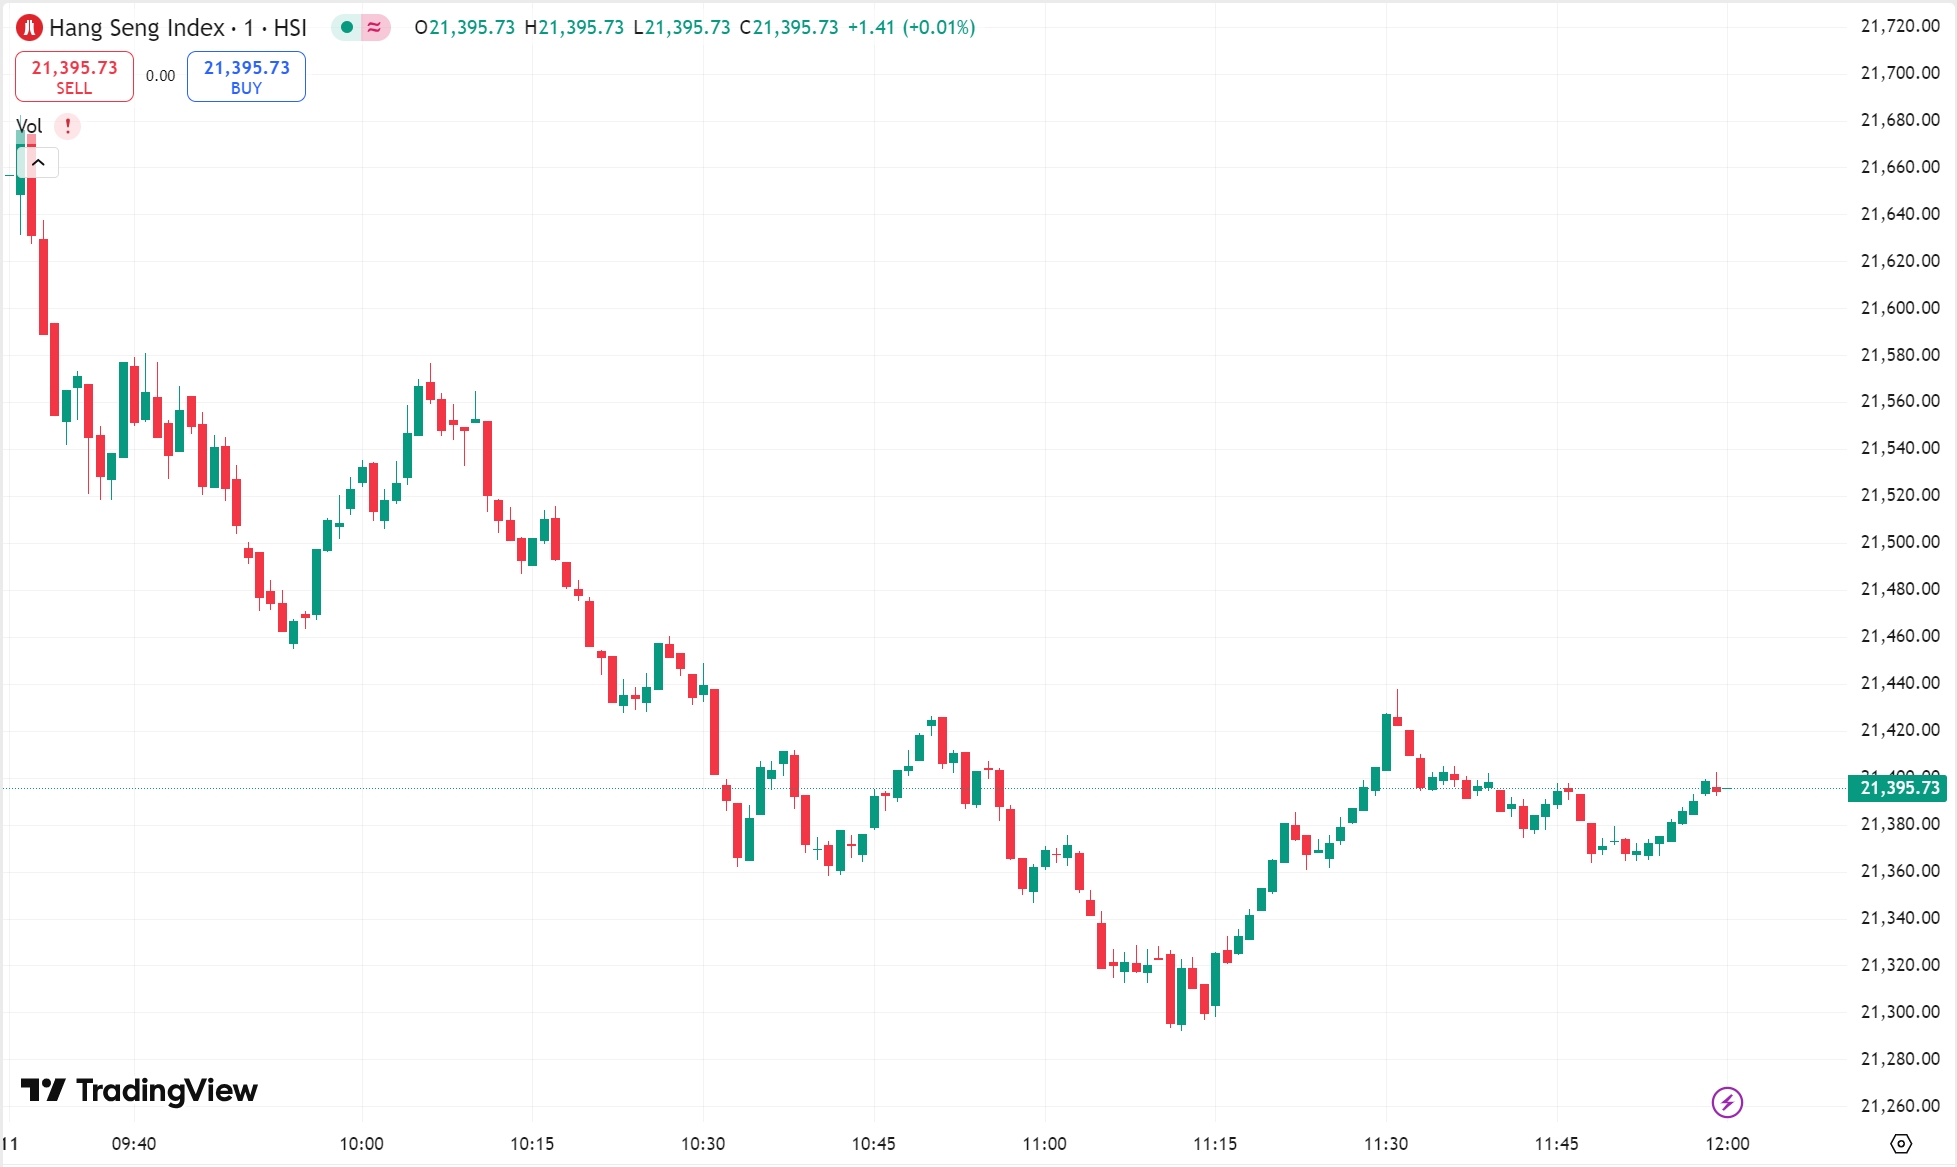The width and height of the screenshot is (1957, 1167).
Task: Click the 12:00 label on the time axis
Action: coord(1727,1143)
